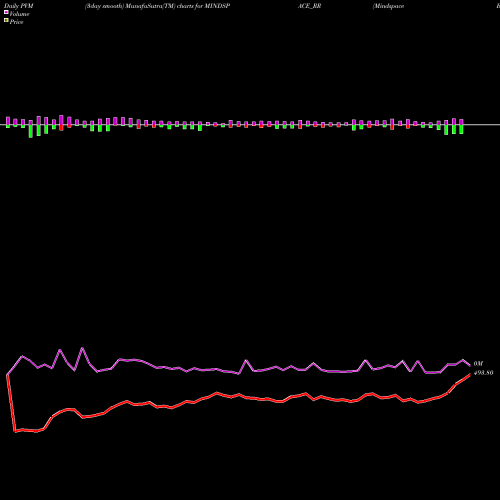
Task: Click the end point of the red price line
Action: coord(470,374)
